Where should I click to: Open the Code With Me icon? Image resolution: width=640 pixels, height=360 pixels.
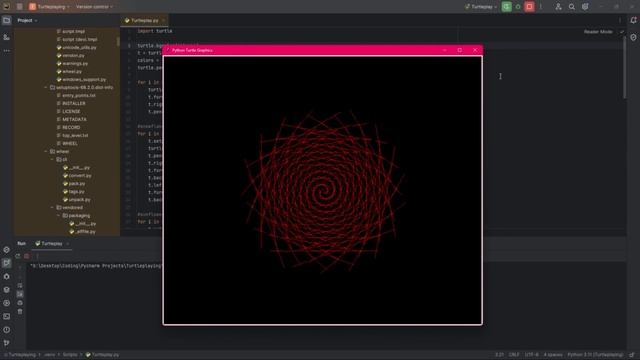(558, 7)
